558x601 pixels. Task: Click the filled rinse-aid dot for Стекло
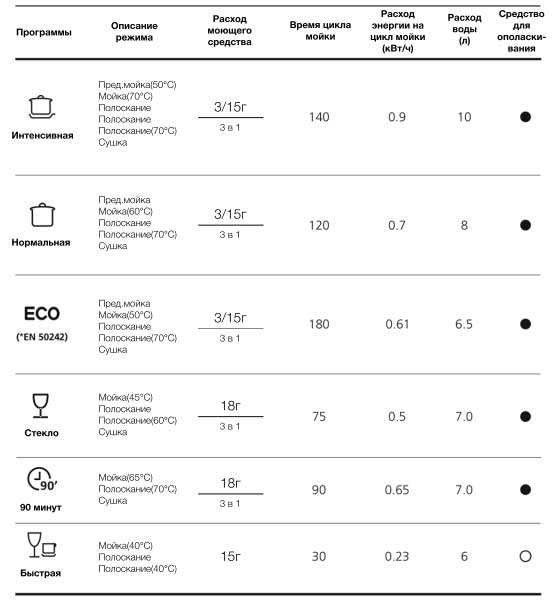525,416
